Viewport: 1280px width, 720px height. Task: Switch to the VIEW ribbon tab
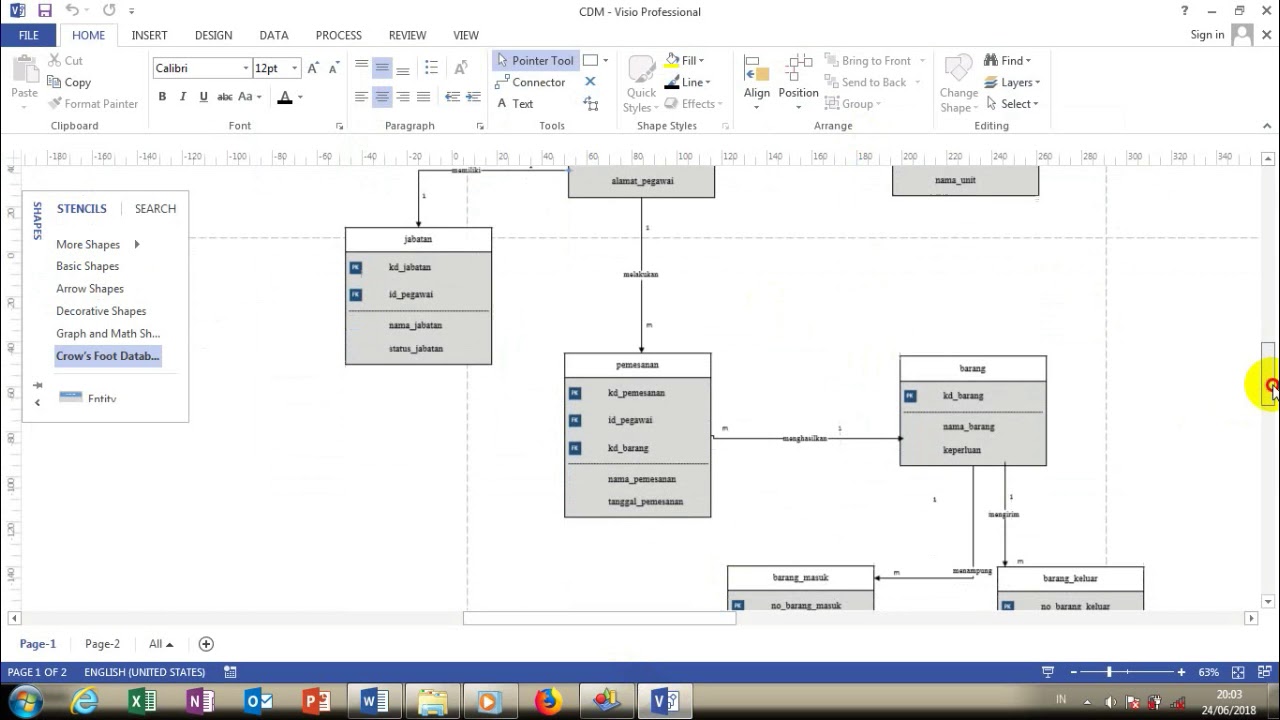466,35
